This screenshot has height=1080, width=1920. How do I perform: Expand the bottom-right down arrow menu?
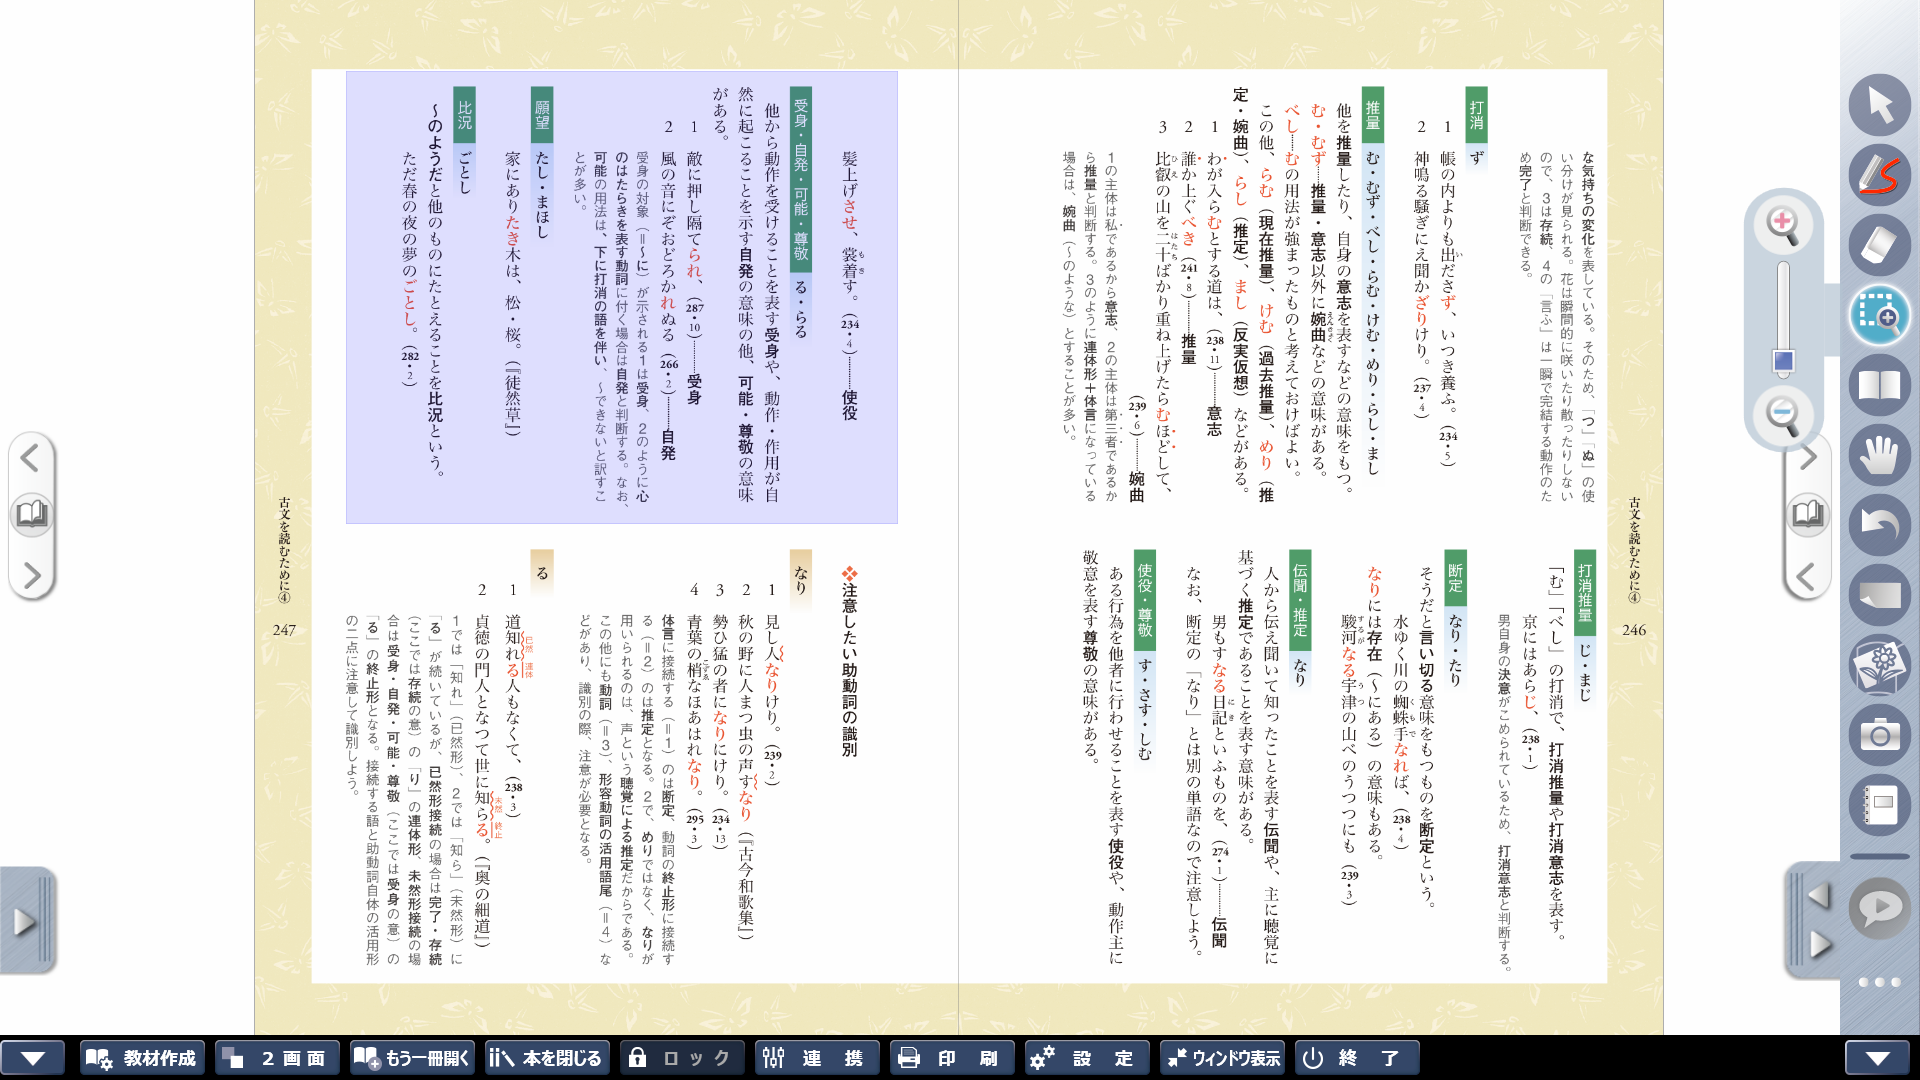pos(1877,1058)
